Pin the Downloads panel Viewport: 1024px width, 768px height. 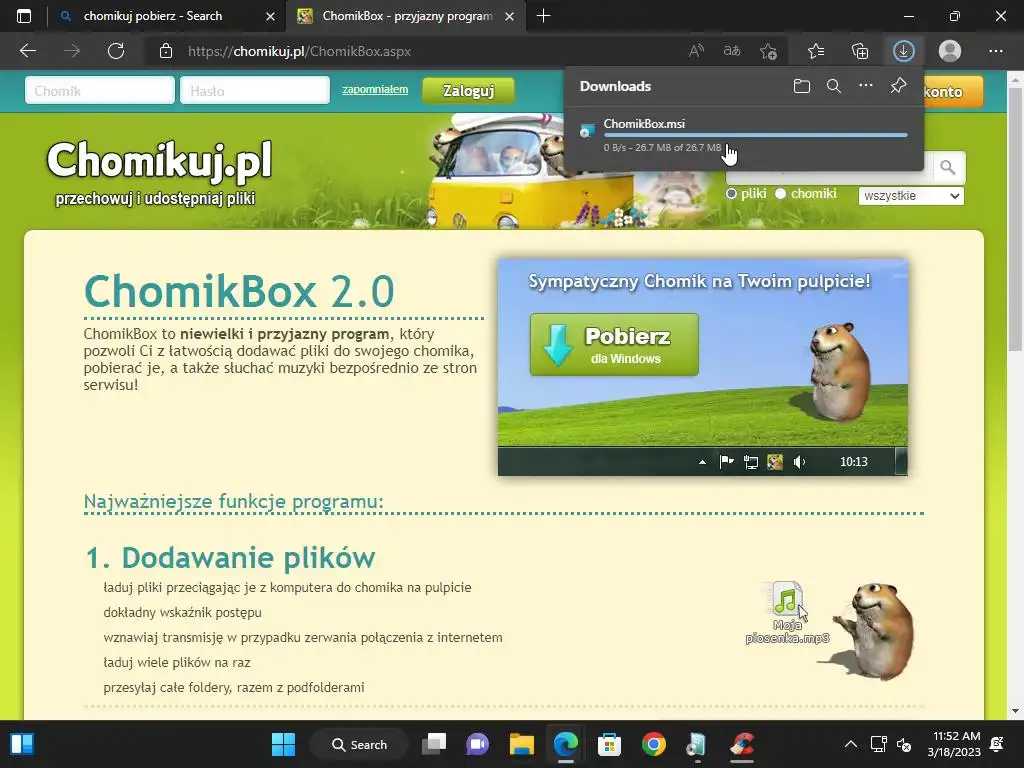tap(899, 86)
